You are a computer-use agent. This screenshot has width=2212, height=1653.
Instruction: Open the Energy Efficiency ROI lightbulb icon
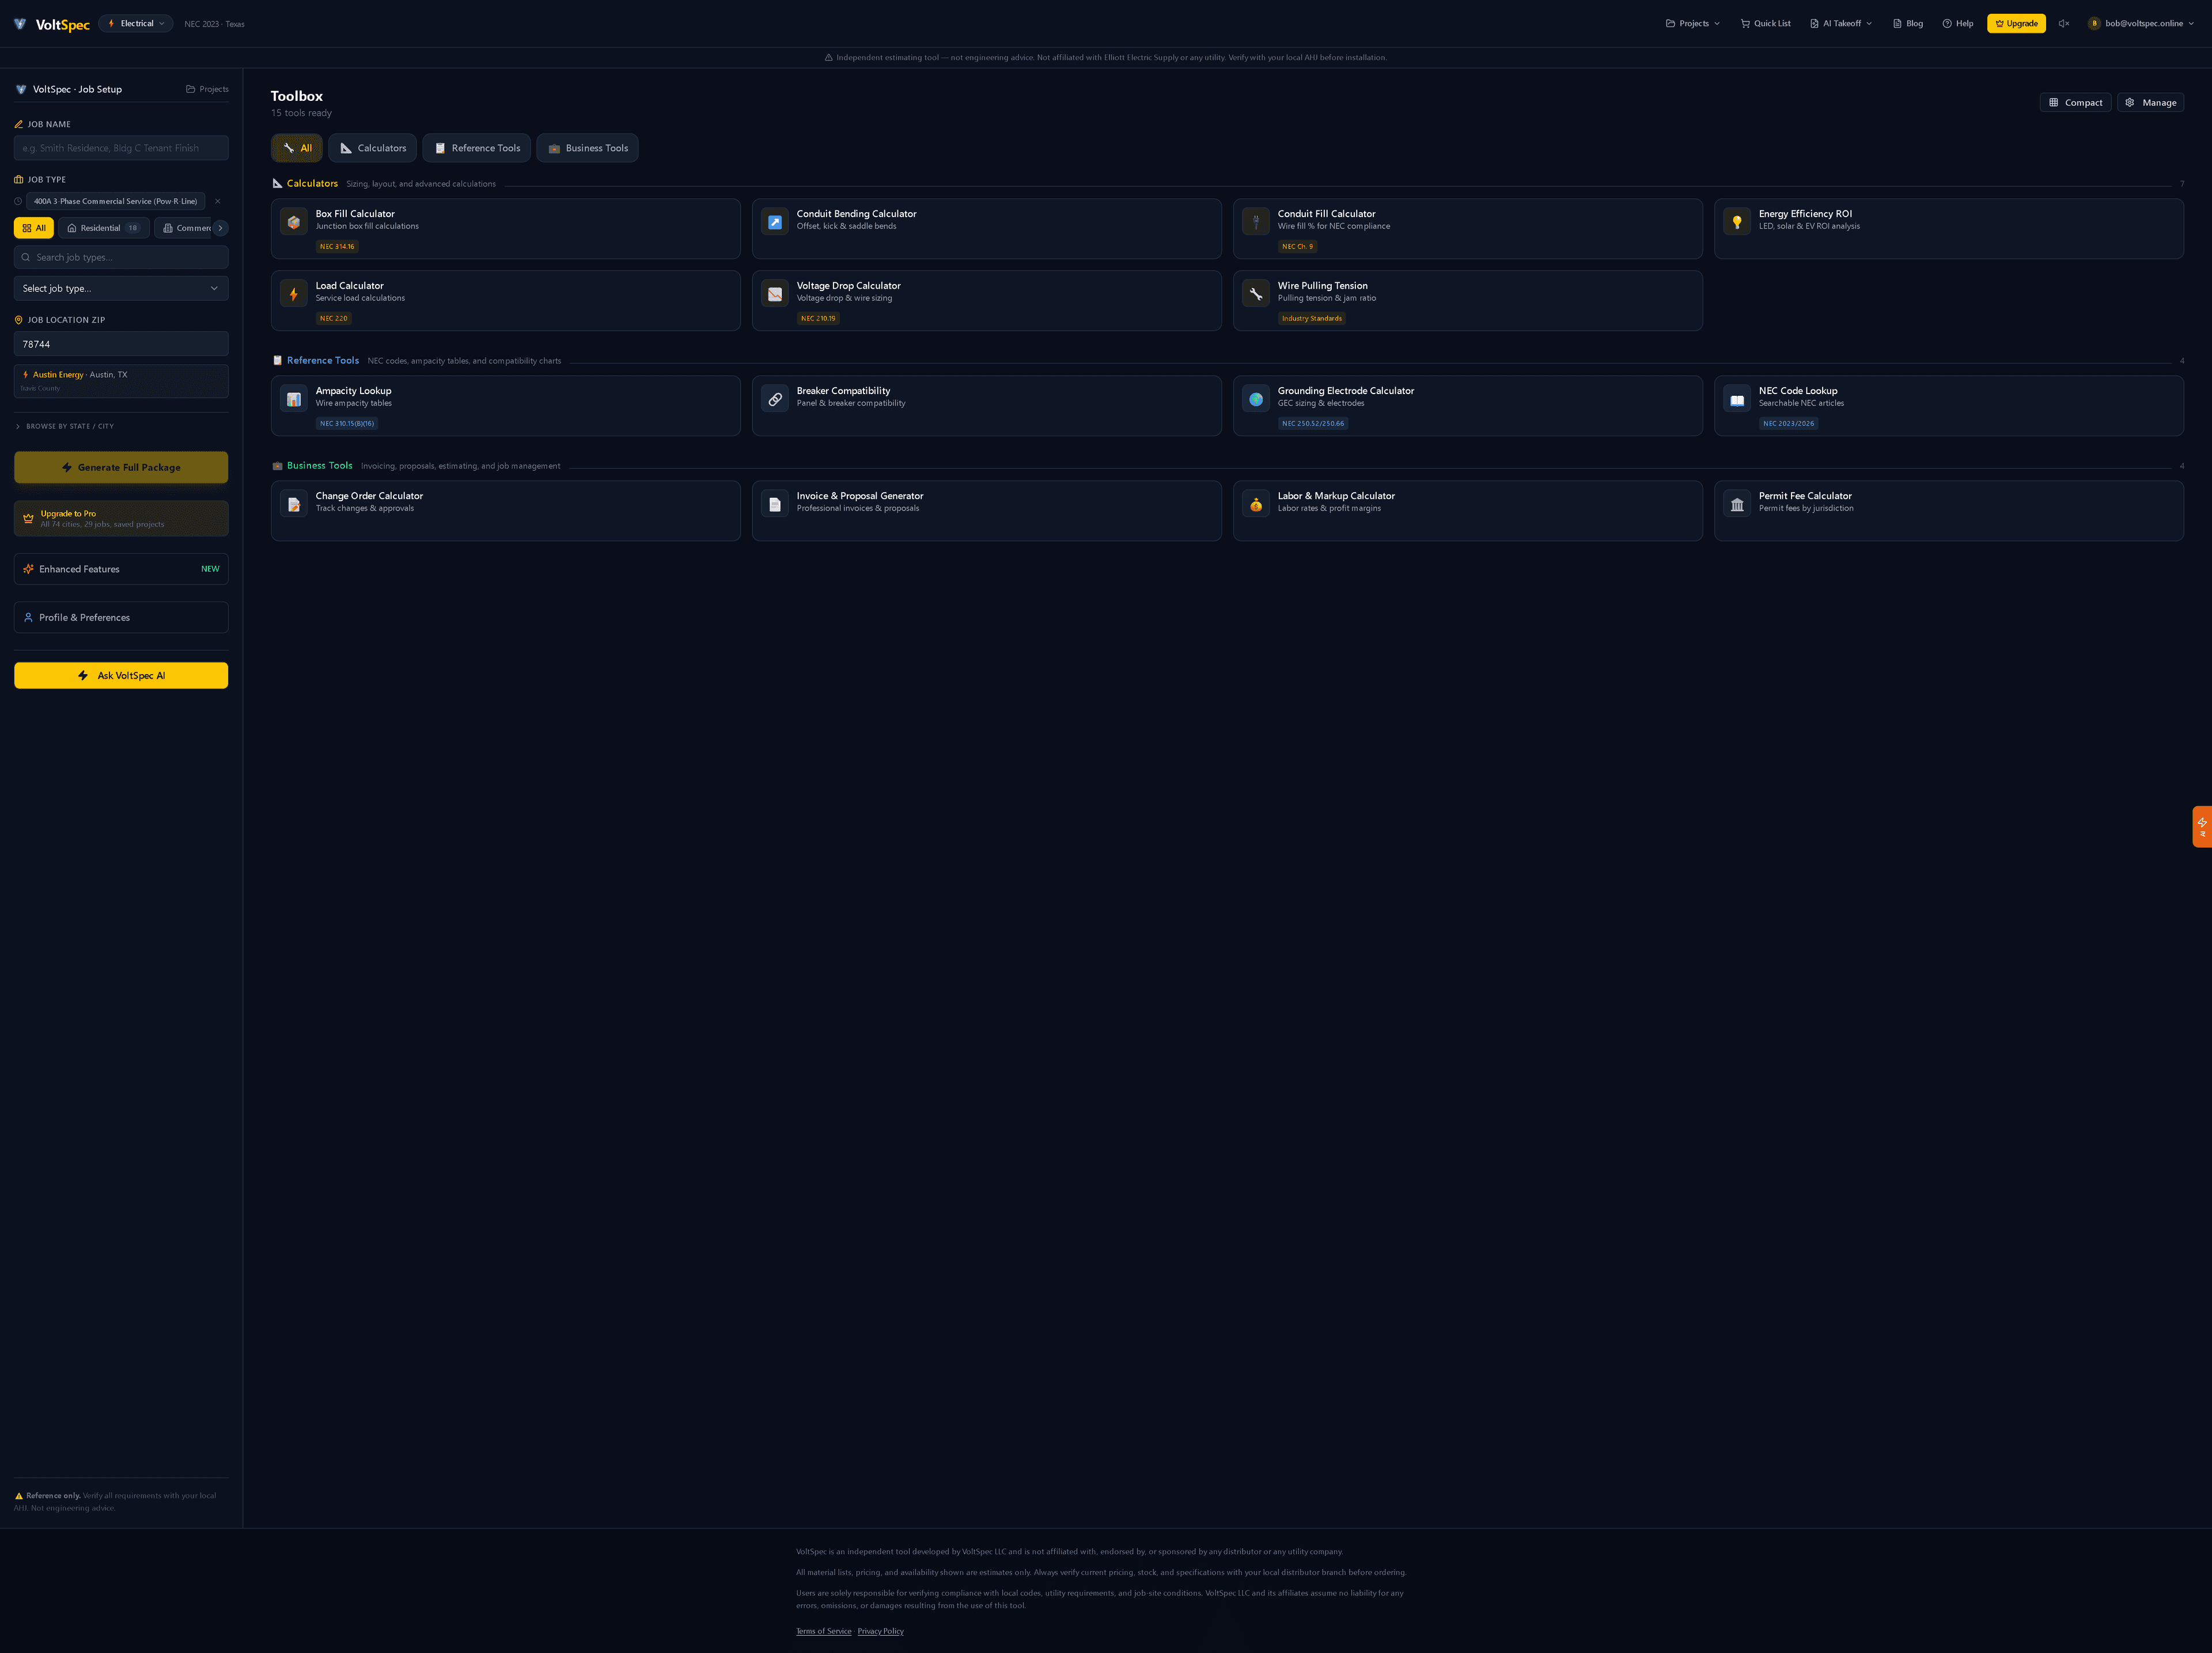pos(1737,222)
